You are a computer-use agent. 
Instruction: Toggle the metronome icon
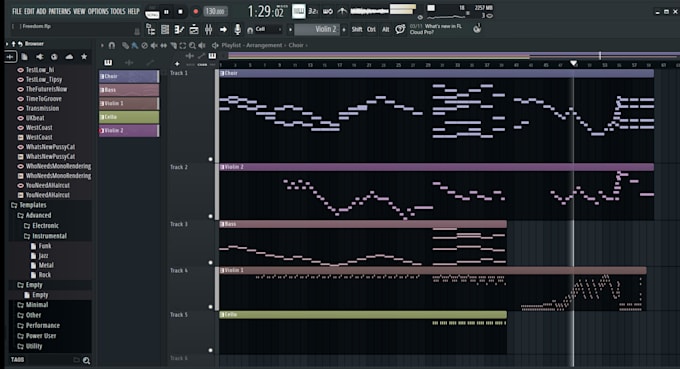(x=342, y=12)
